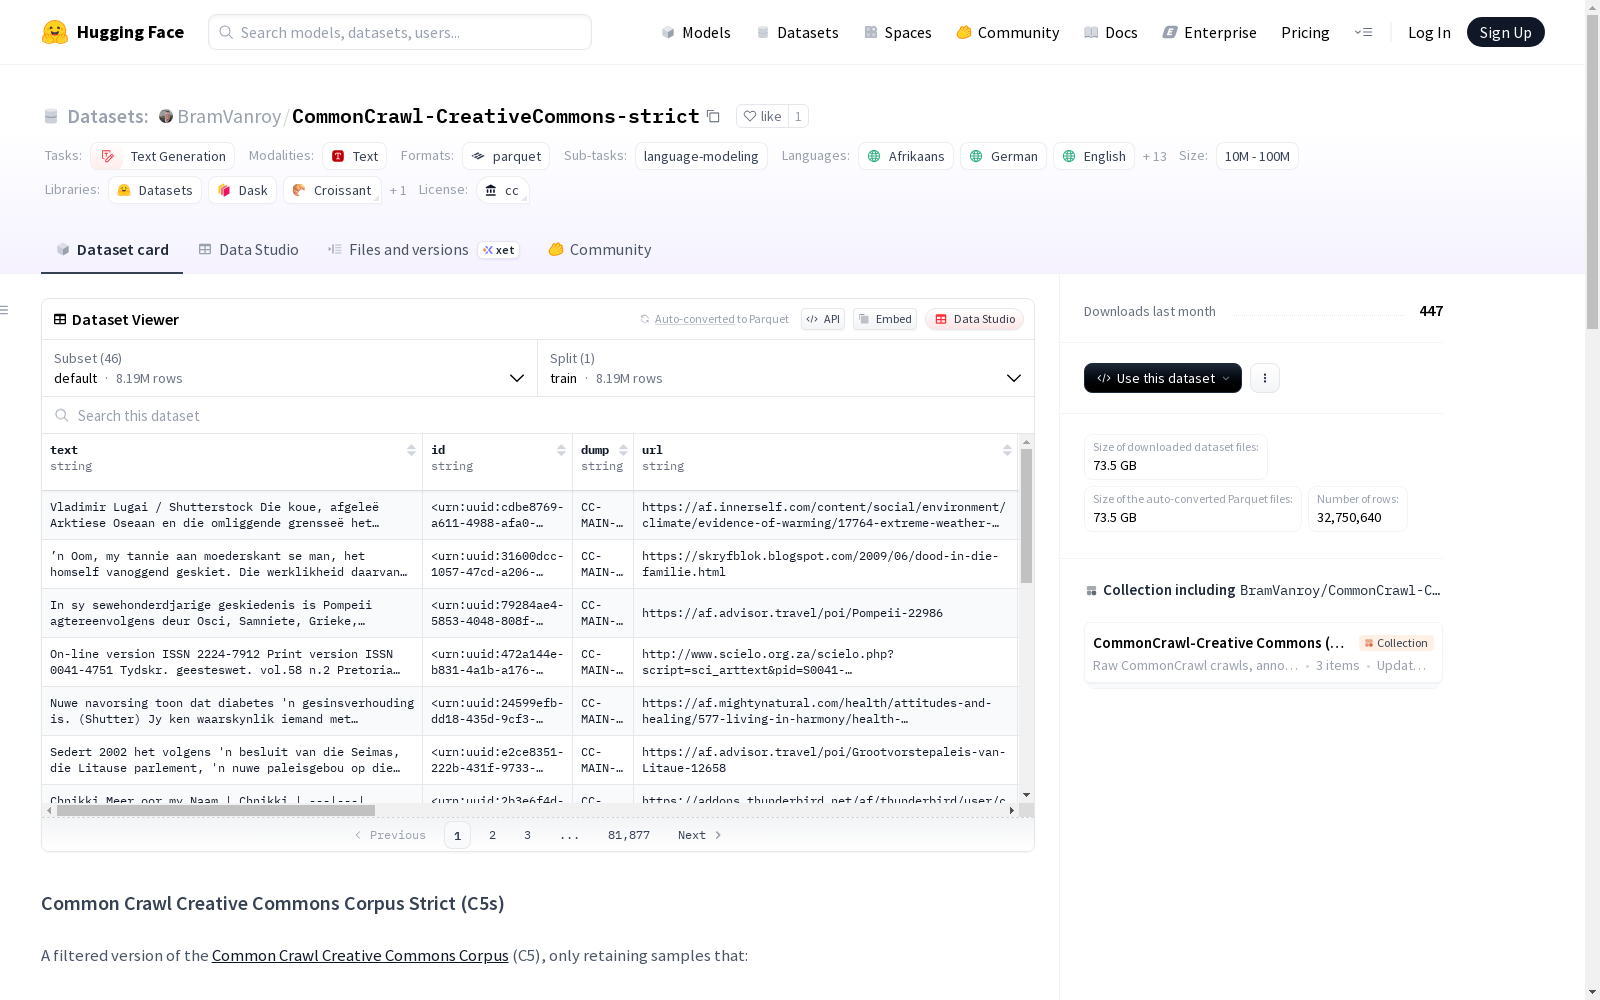Switch to the Dataset card tab

(112, 250)
